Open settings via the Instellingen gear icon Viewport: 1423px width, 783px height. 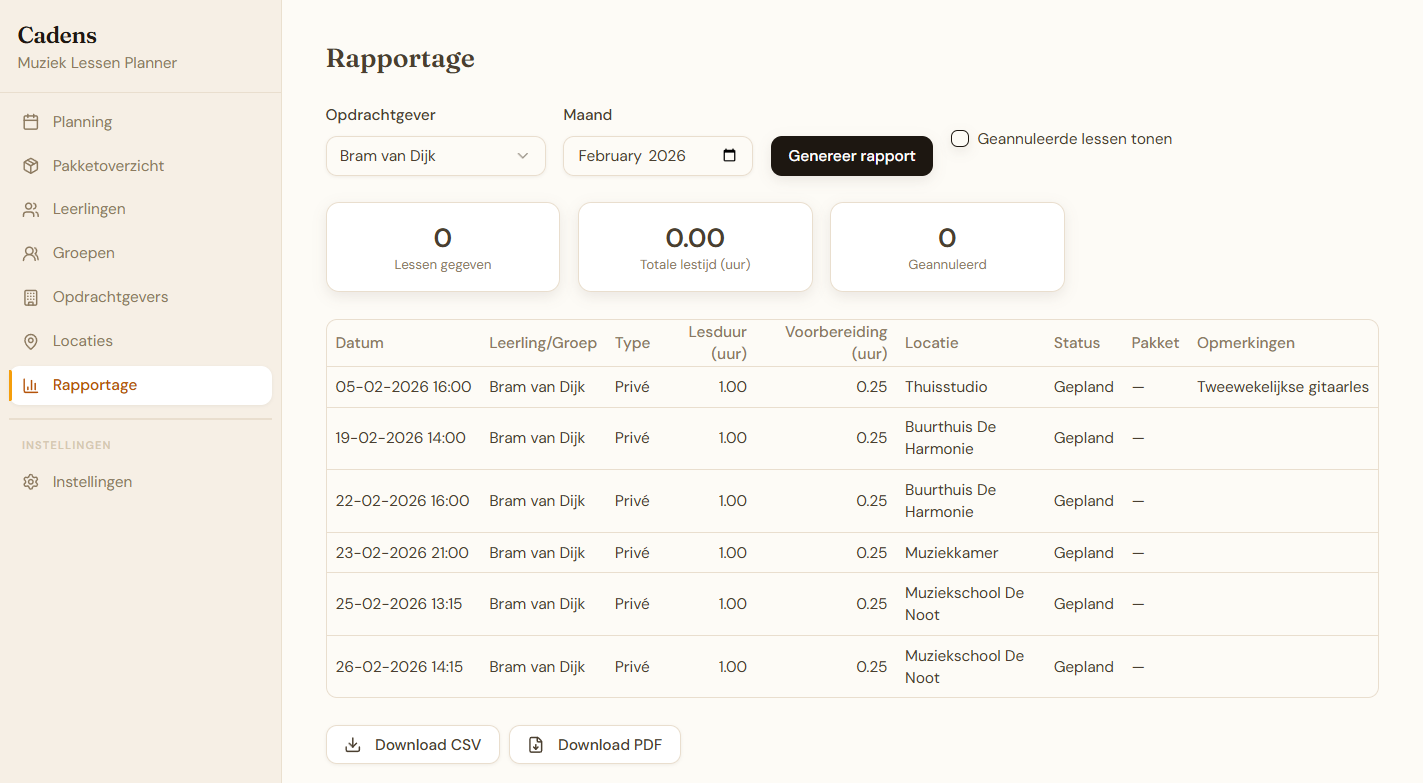click(x=31, y=481)
